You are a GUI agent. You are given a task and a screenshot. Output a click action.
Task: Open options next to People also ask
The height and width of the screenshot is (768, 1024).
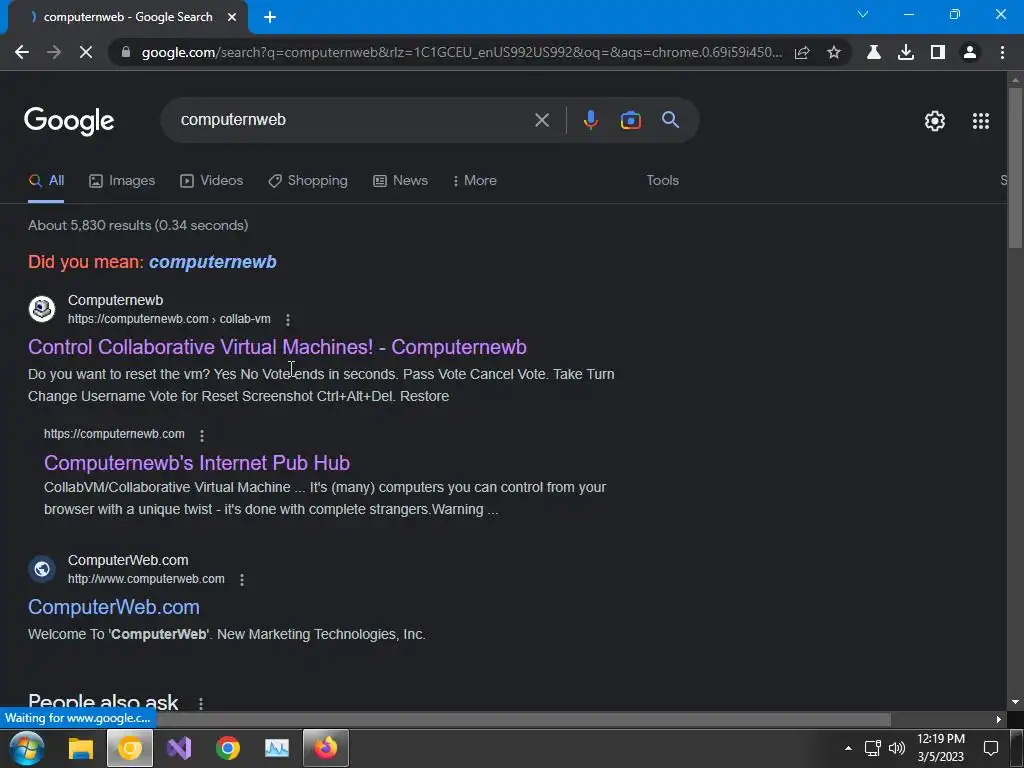(x=200, y=703)
